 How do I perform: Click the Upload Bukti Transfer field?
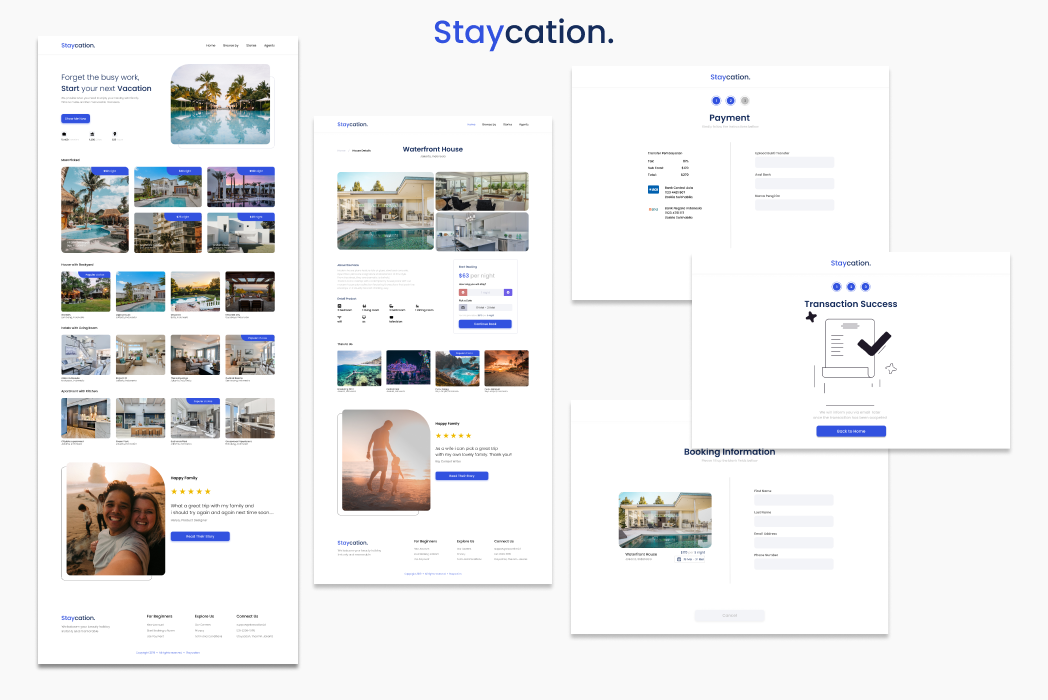(x=795, y=162)
